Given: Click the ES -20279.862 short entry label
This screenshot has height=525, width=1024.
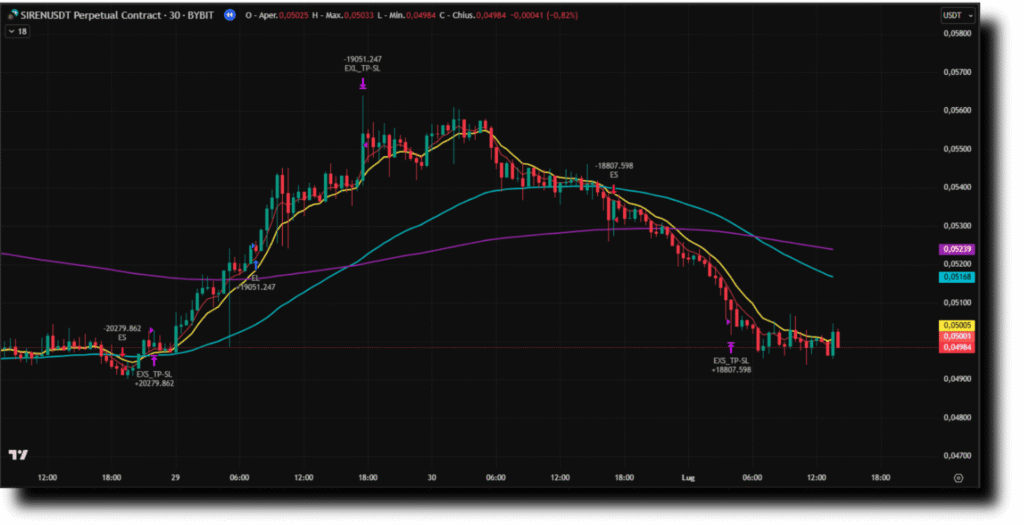Looking at the screenshot, I should click(x=122, y=333).
